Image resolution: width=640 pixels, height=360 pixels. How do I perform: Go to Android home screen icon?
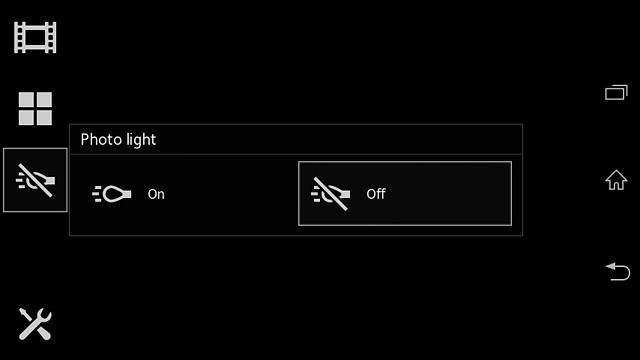[x=616, y=180]
